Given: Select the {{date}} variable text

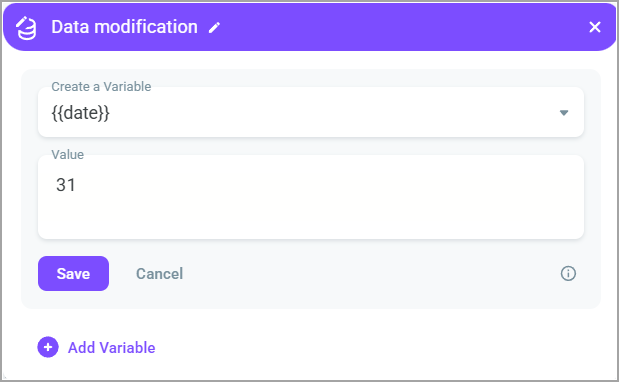Looking at the screenshot, I should click(81, 113).
